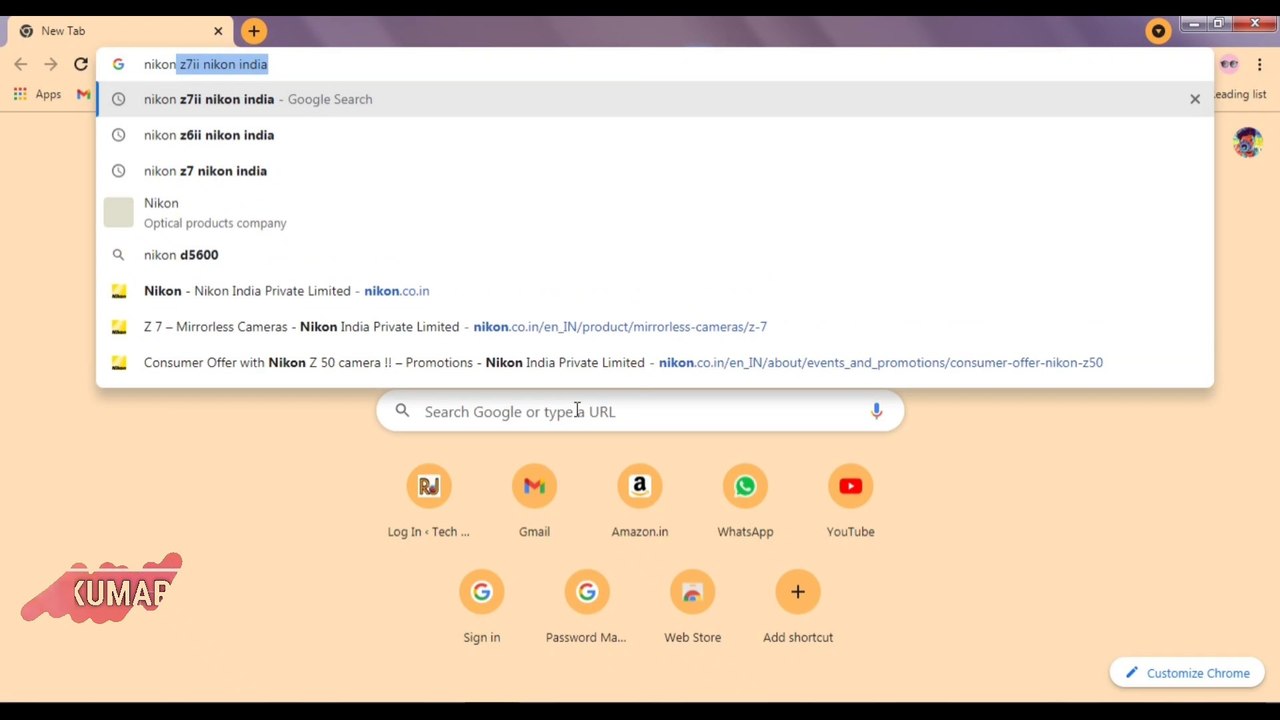Open the Gmail shortcut tile
The image size is (1280, 720).
(x=534, y=502)
